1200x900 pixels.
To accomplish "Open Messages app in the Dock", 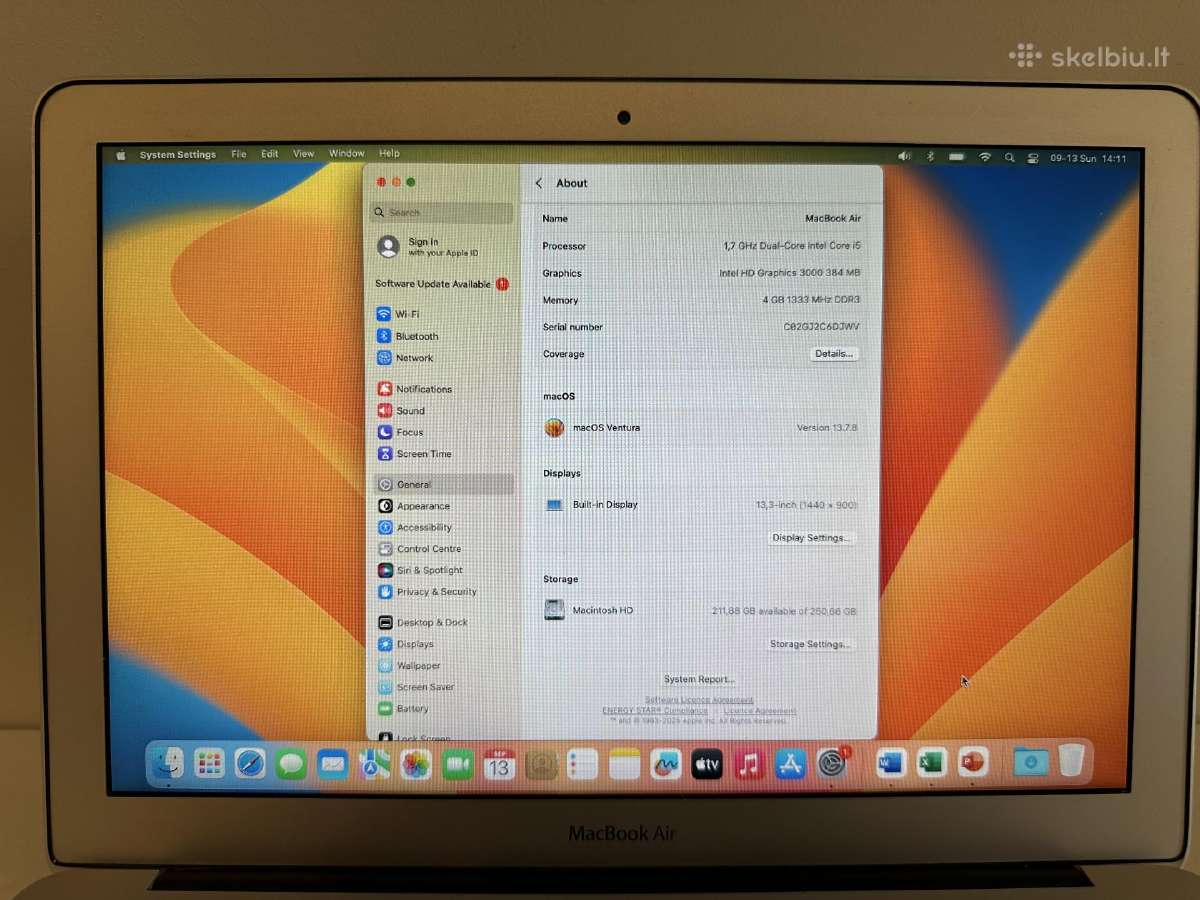I will [x=291, y=765].
